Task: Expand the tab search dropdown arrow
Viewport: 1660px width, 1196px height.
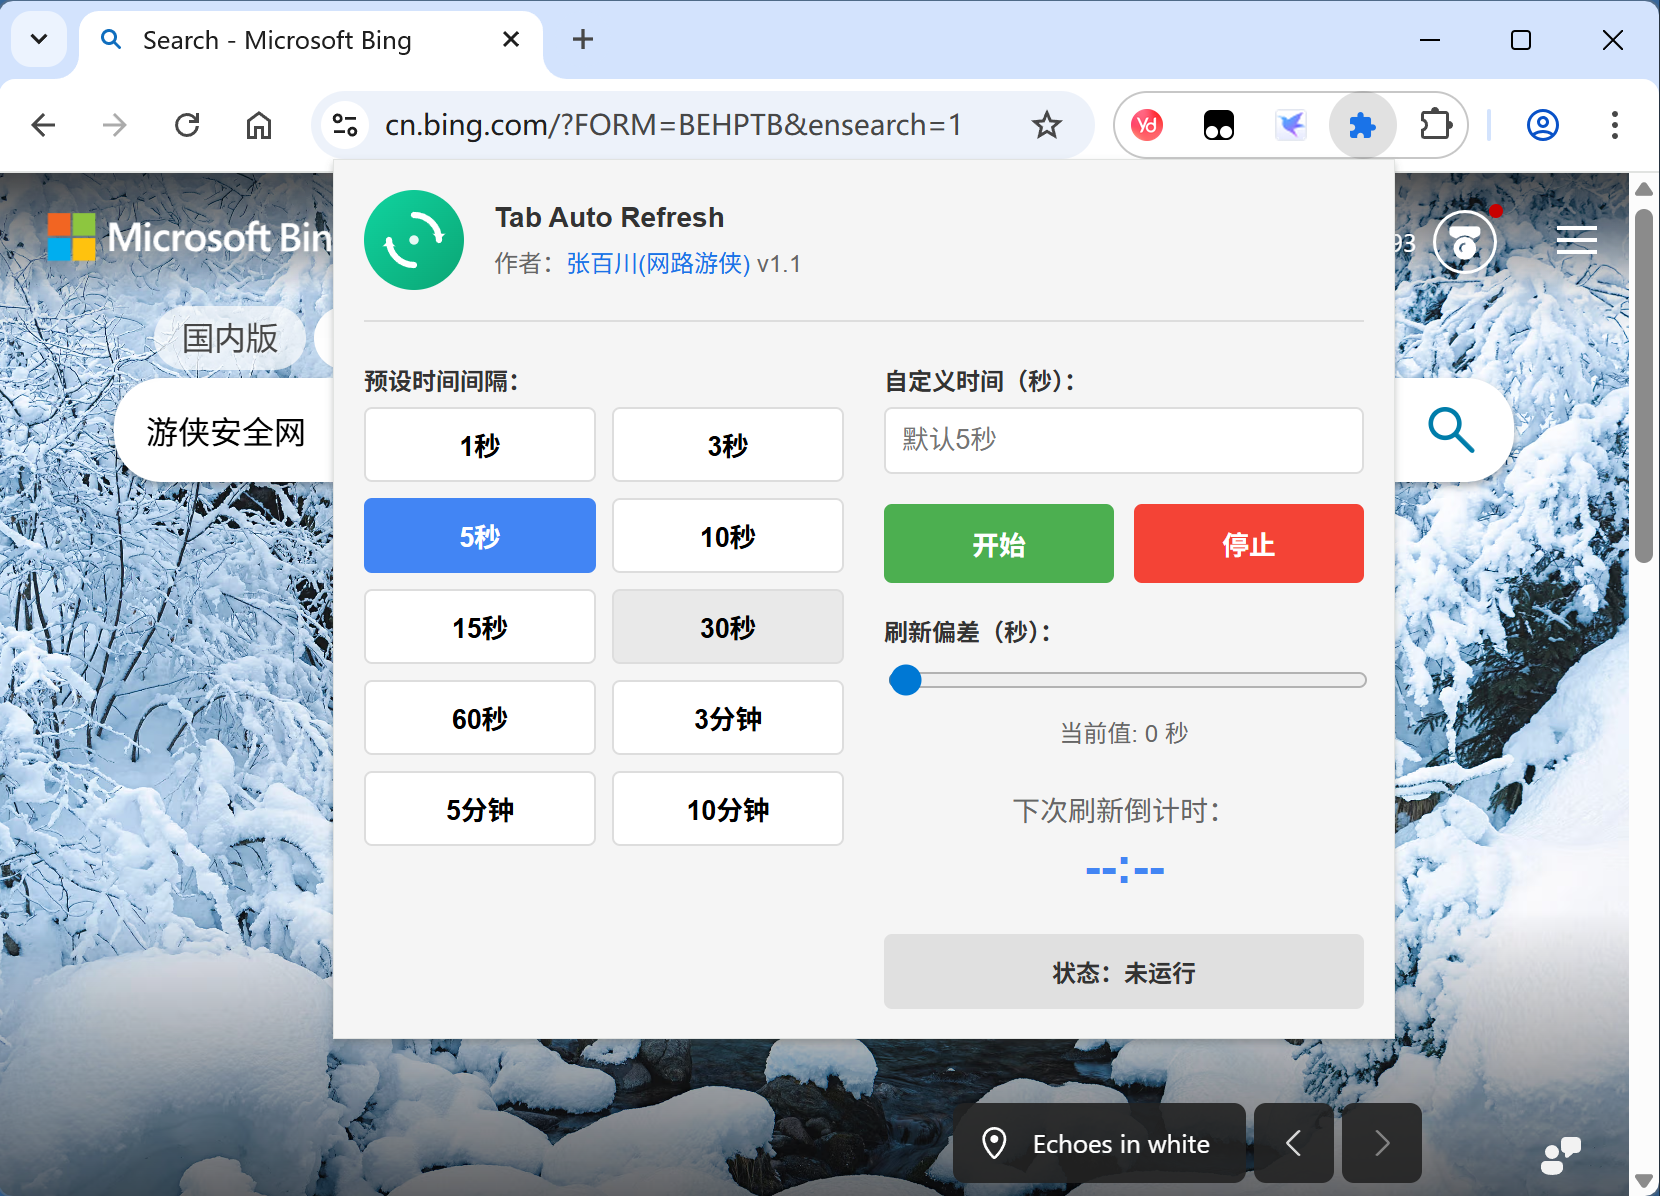Action: click(x=39, y=40)
